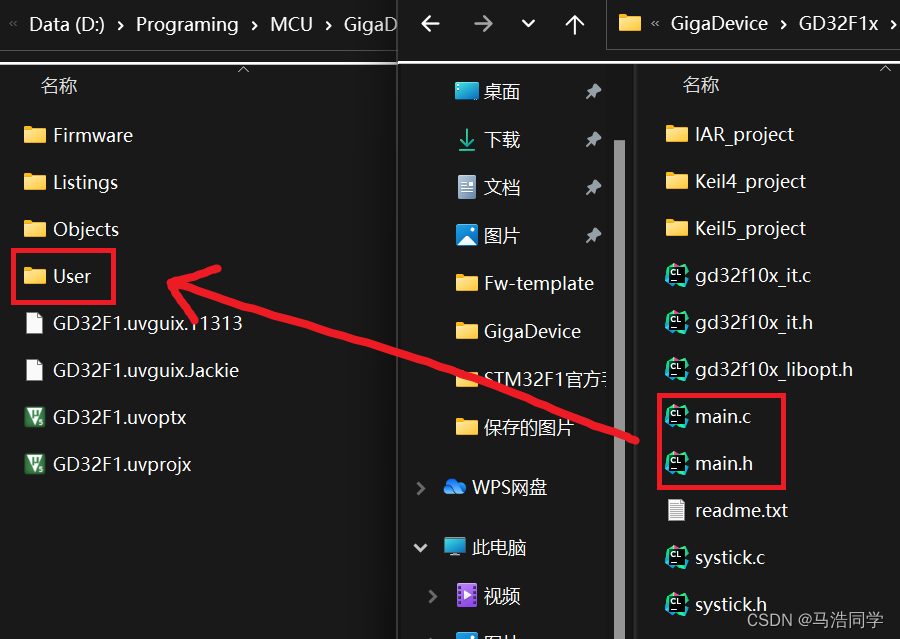Viewport: 900px width, 639px height.
Task: Open GigaDevice folder in navigation pane
Action: [x=518, y=331]
